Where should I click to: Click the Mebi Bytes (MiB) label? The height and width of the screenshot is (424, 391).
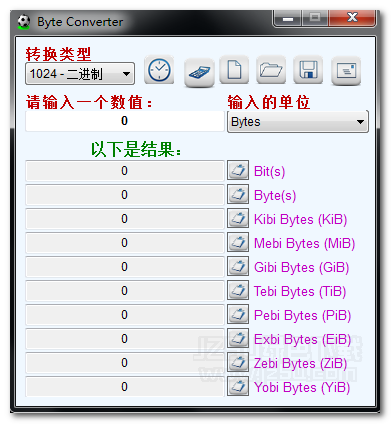coord(304,244)
